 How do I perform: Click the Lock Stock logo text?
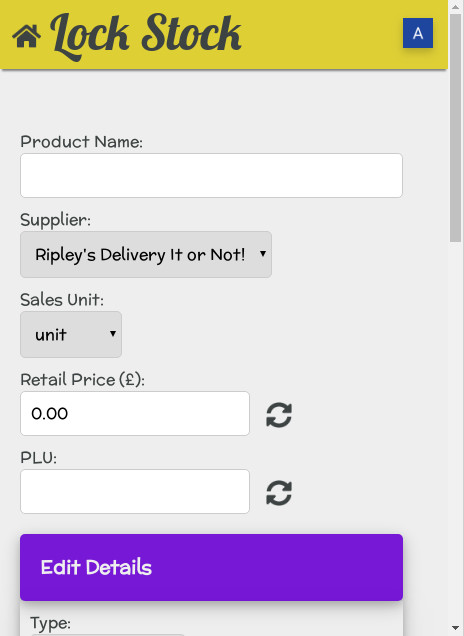point(145,36)
